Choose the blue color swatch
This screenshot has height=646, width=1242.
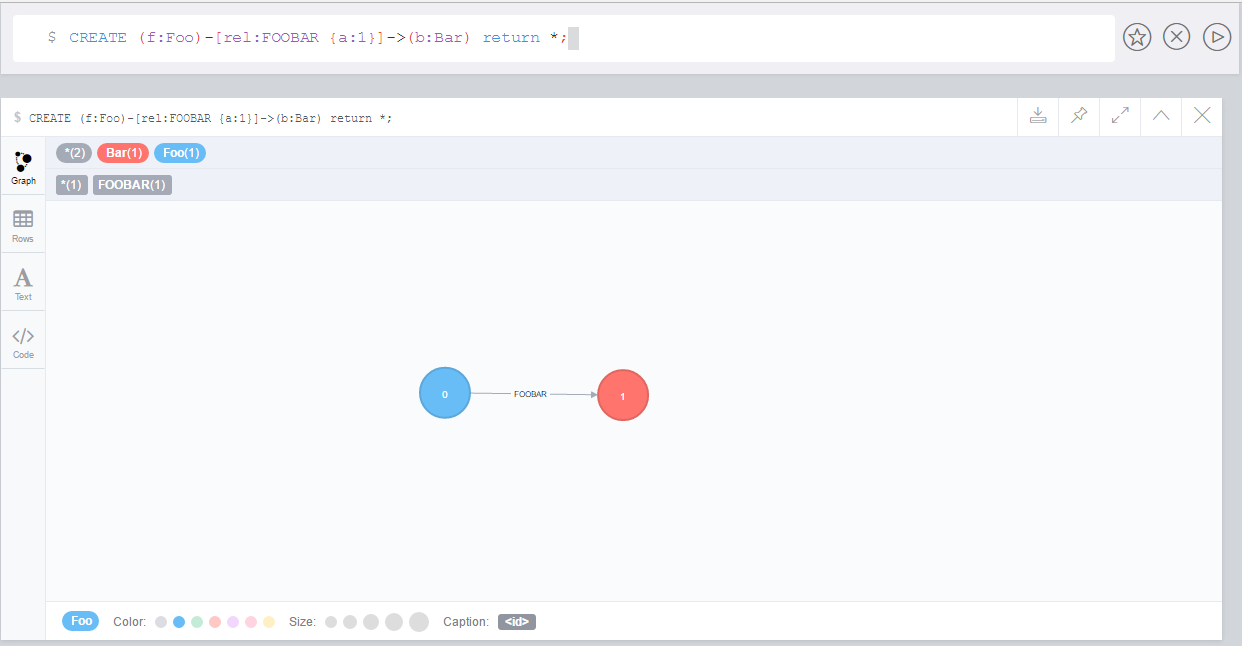tap(179, 622)
